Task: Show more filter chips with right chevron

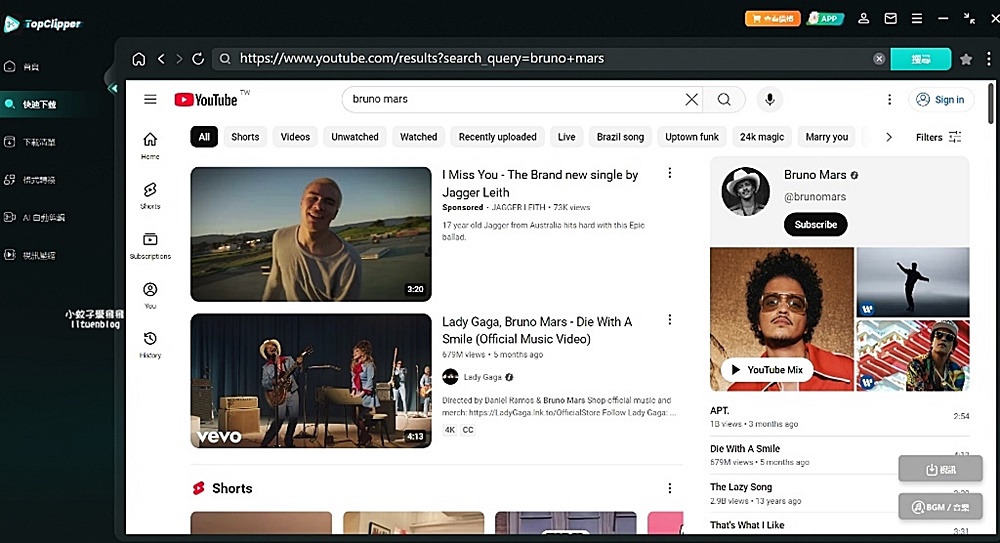Action: [x=888, y=137]
